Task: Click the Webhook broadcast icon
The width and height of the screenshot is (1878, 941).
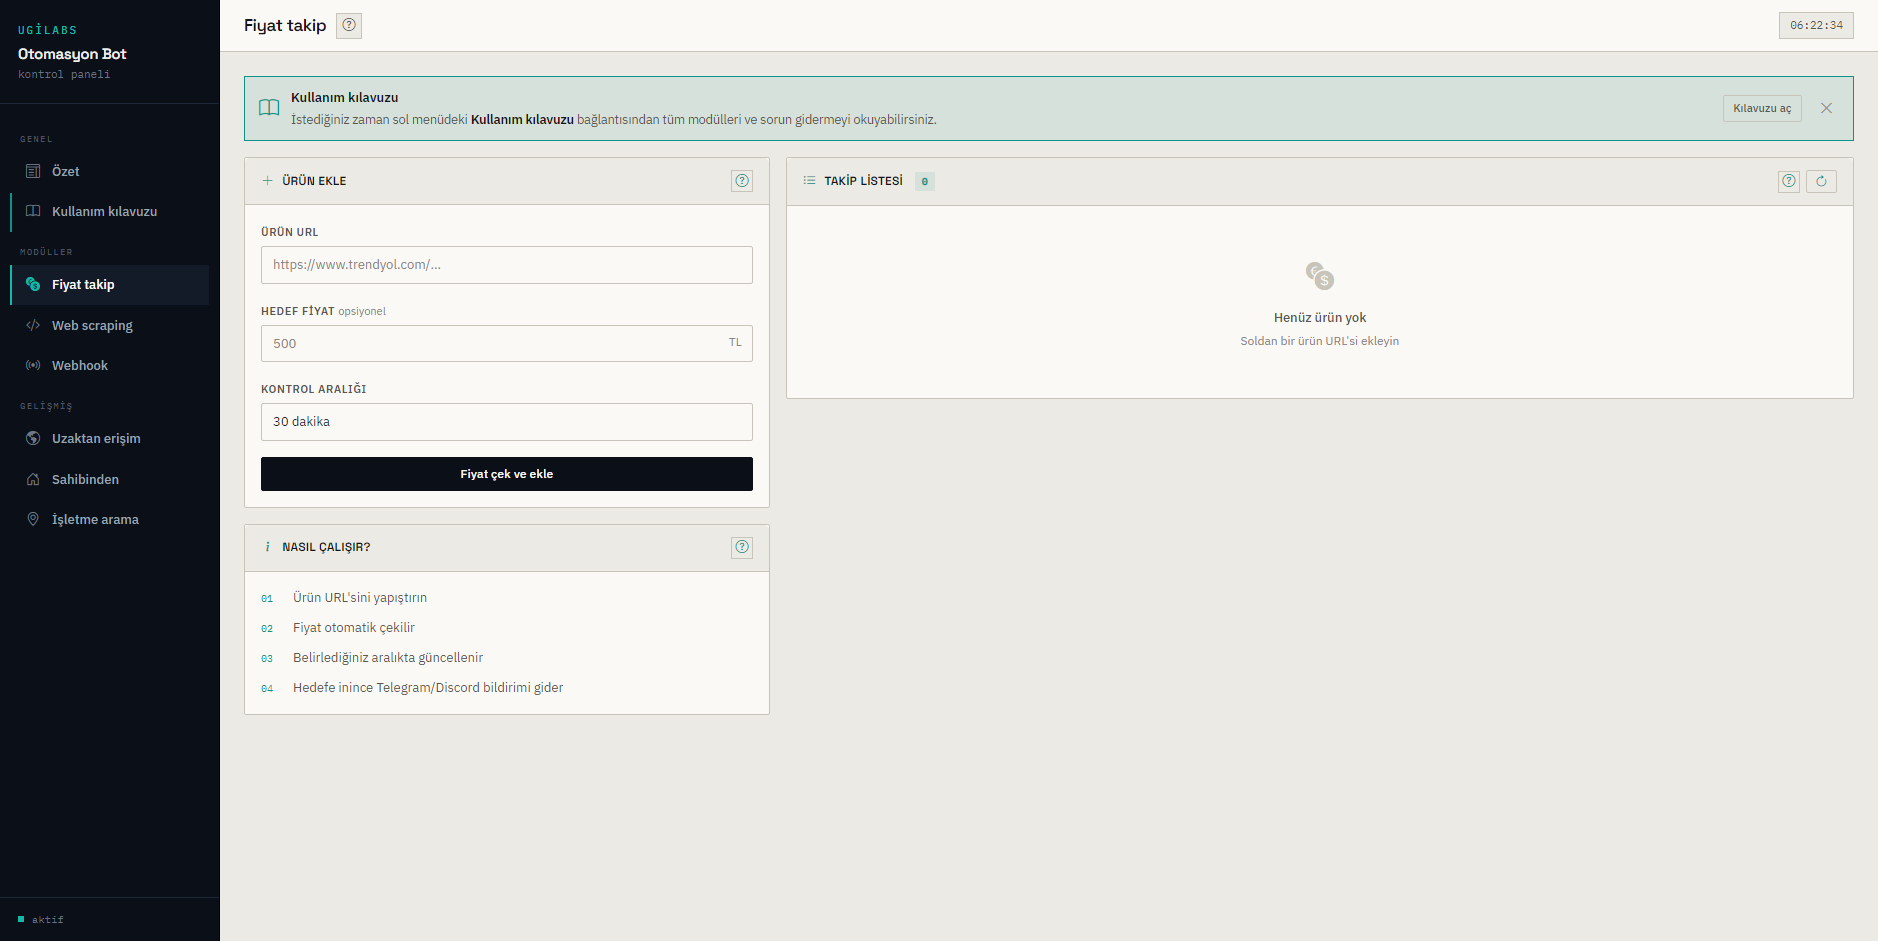Action: coord(33,365)
